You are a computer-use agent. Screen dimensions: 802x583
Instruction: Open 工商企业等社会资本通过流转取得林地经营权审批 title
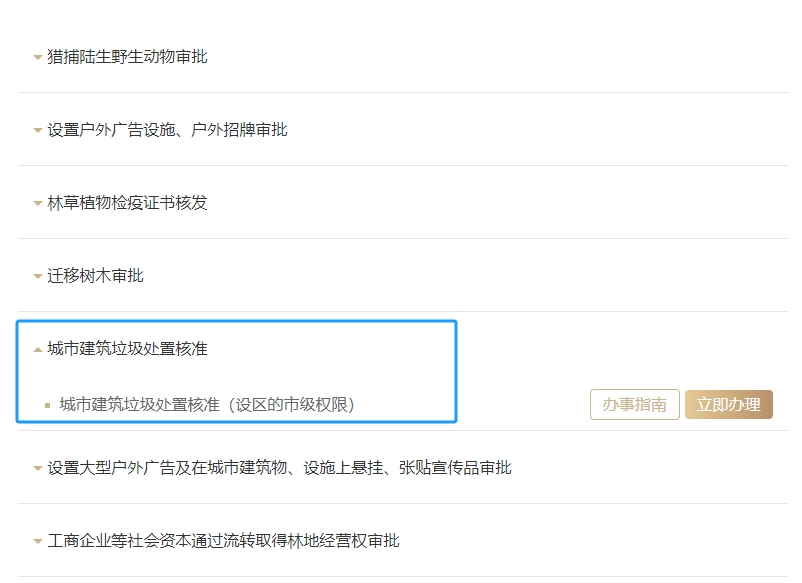point(223,541)
